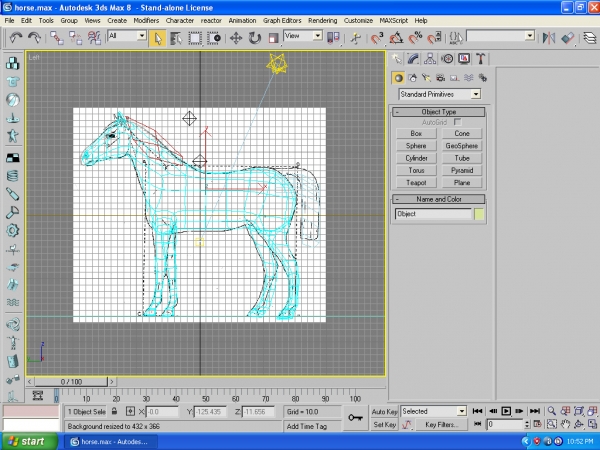Select the Space Warps category icon

(x=468, y=78)
